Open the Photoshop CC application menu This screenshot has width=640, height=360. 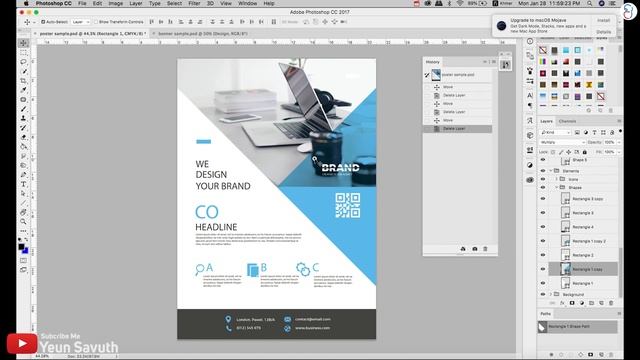[53, 3]
